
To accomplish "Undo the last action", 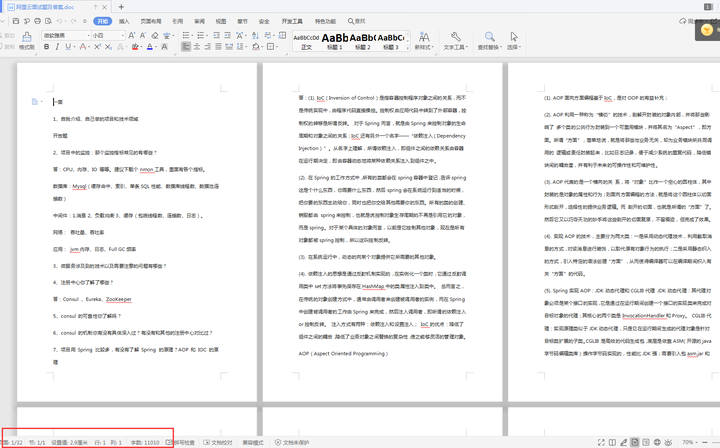I will point(59,21).
